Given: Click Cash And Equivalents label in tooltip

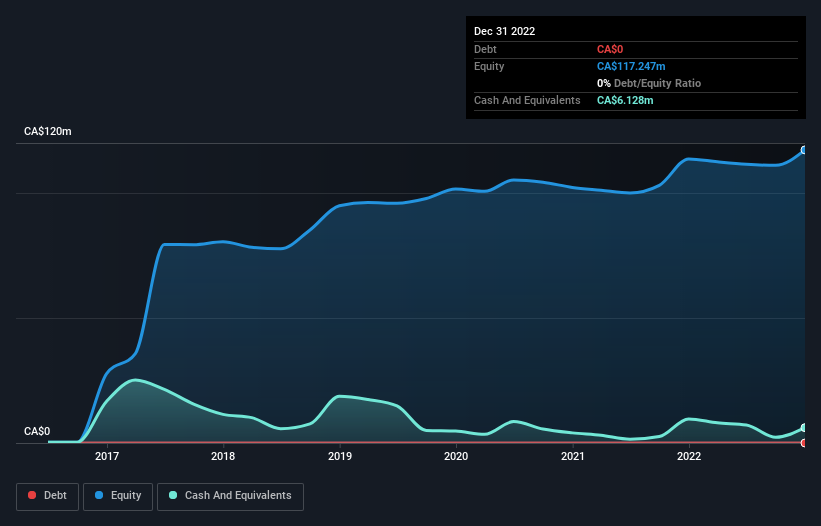Looking at the screenshot, I should tap(527, 100).
